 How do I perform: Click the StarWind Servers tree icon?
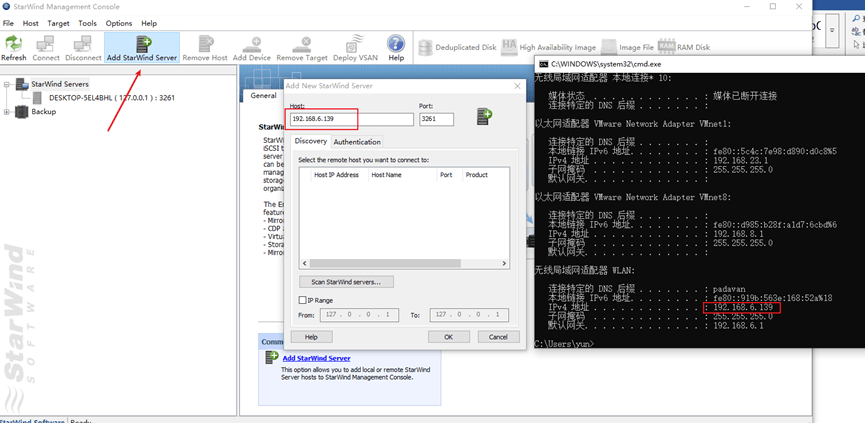tap(22, 84)
